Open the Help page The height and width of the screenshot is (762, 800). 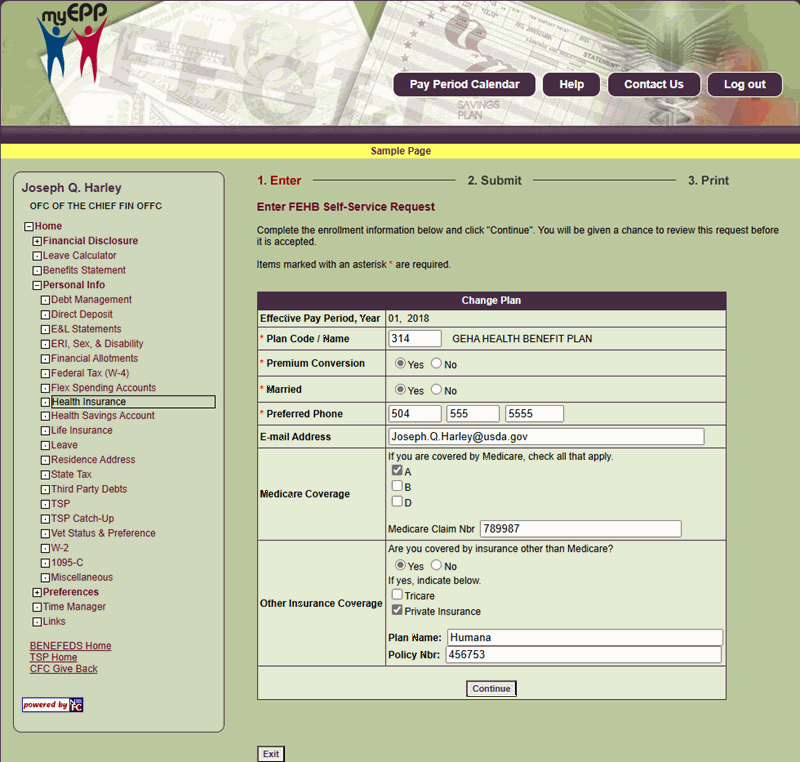click(571, 85)
